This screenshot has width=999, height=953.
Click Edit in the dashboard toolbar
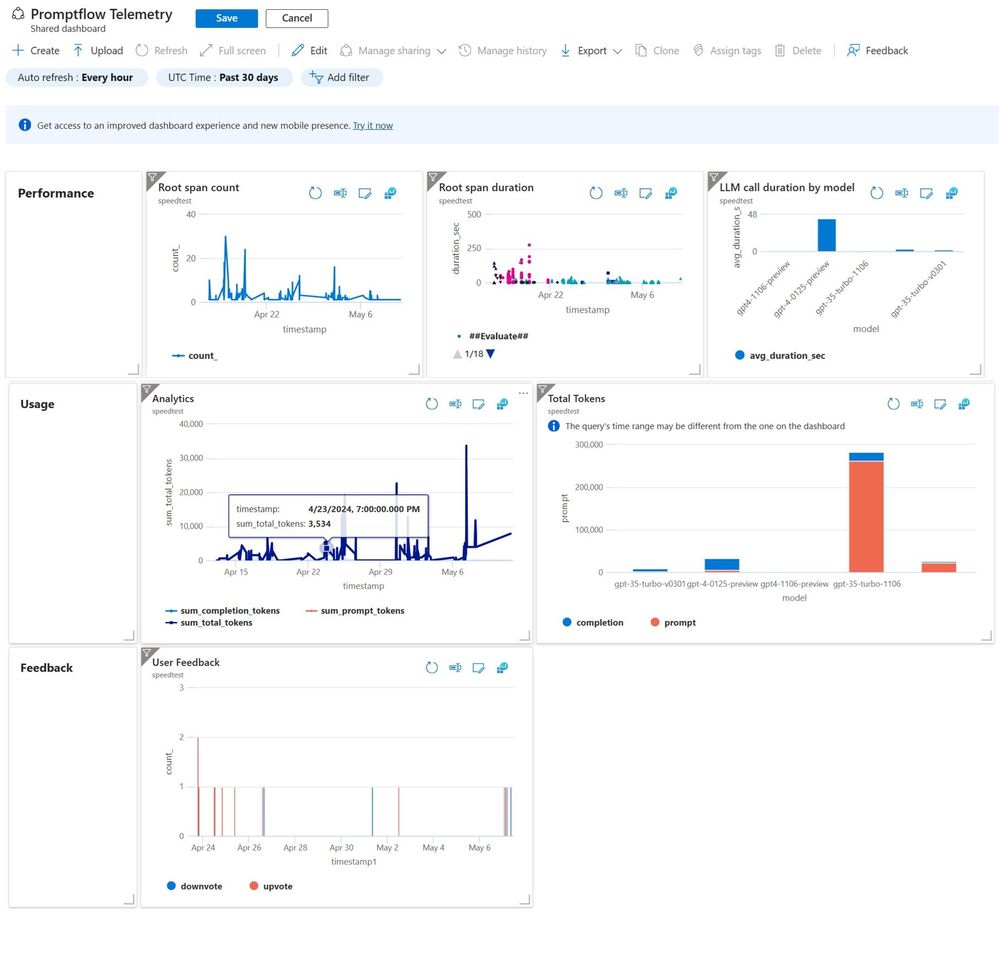pos(309,50)
